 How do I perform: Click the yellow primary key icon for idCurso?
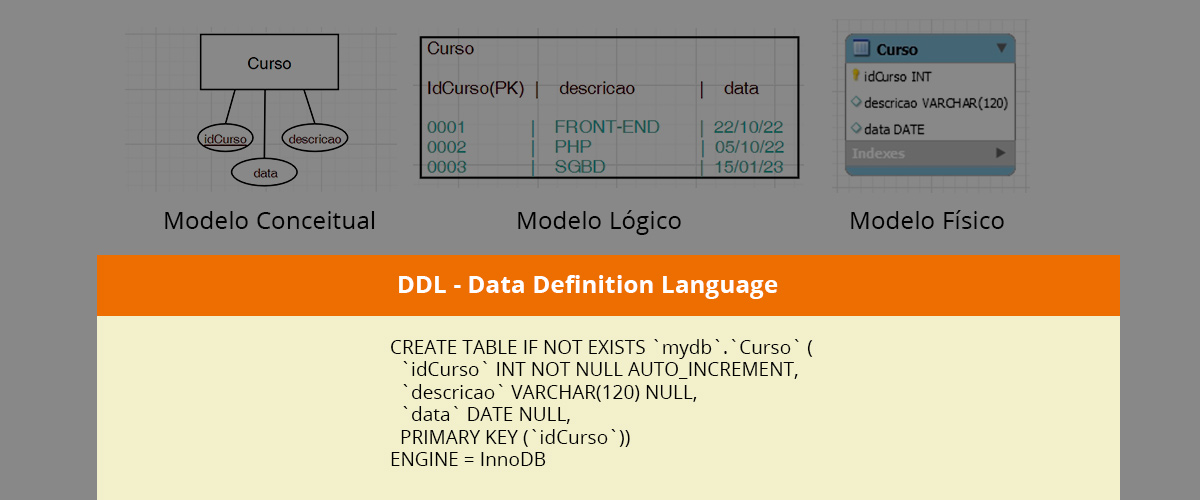(856, 75)
